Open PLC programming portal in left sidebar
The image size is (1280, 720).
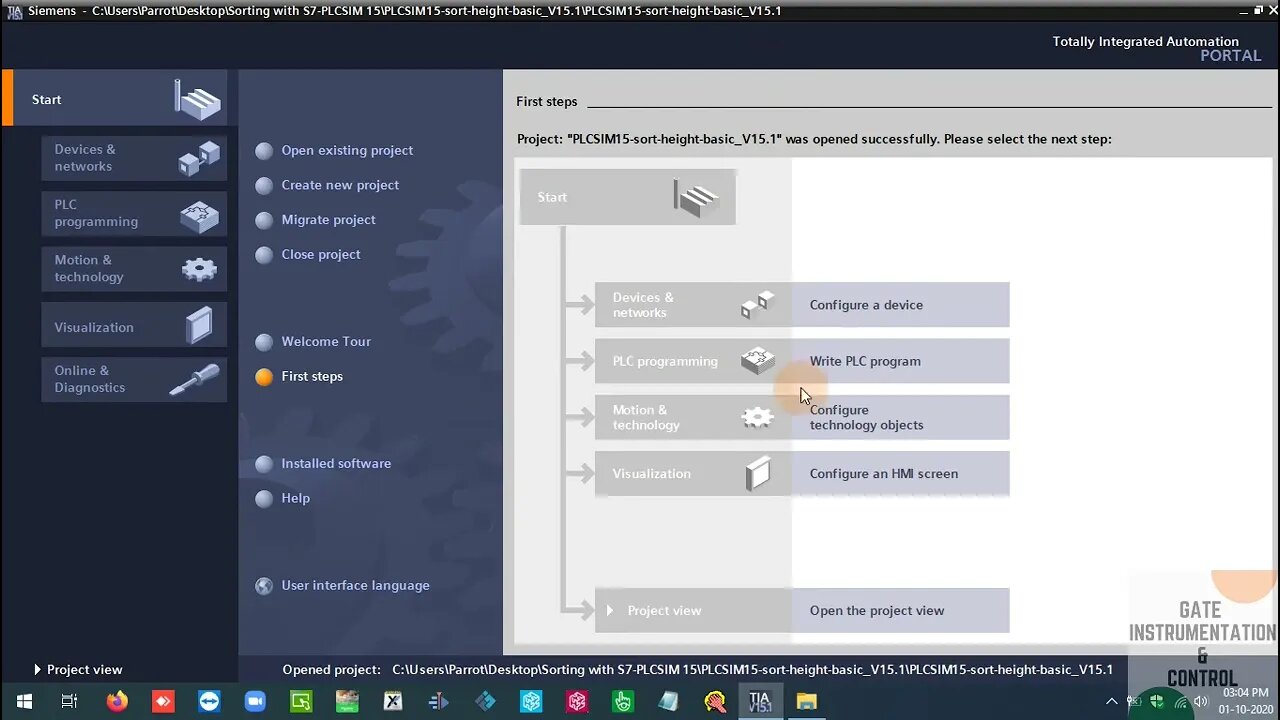134,213
